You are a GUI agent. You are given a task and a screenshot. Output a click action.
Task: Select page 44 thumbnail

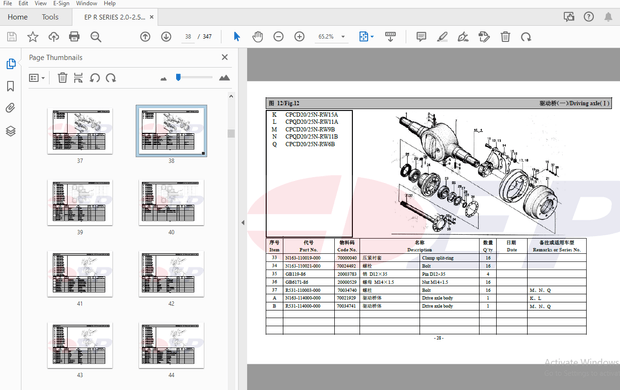click(171, 345)
